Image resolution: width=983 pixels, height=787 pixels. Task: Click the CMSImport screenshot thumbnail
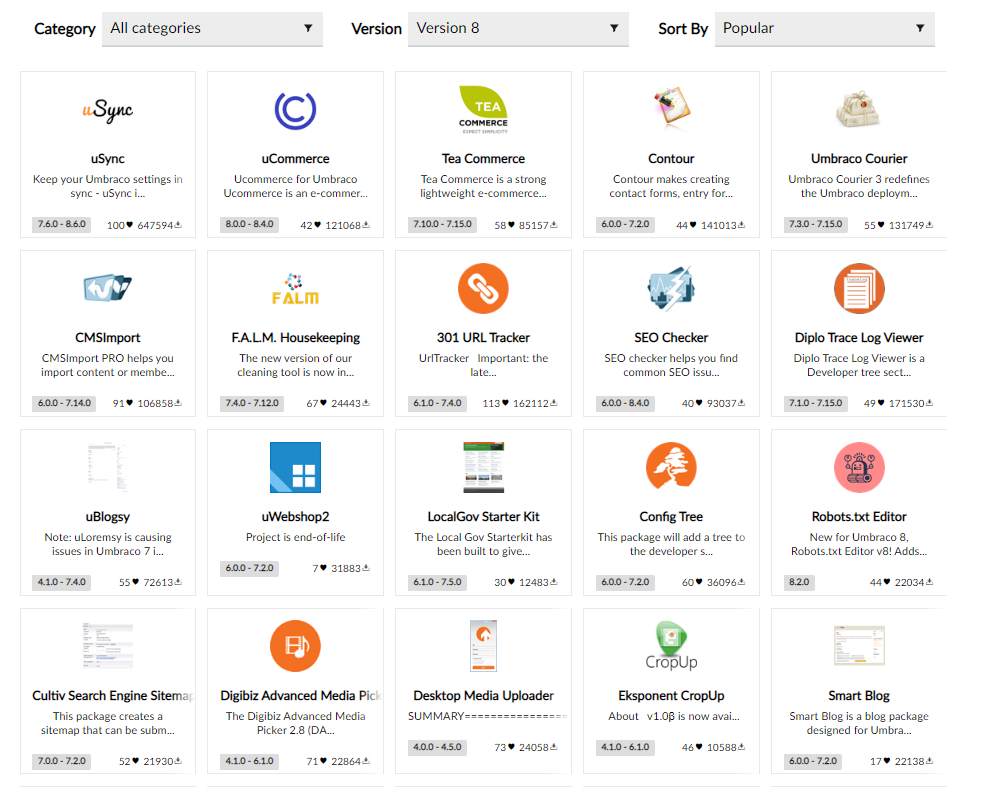pyautogui.click(x=107, y=284)
